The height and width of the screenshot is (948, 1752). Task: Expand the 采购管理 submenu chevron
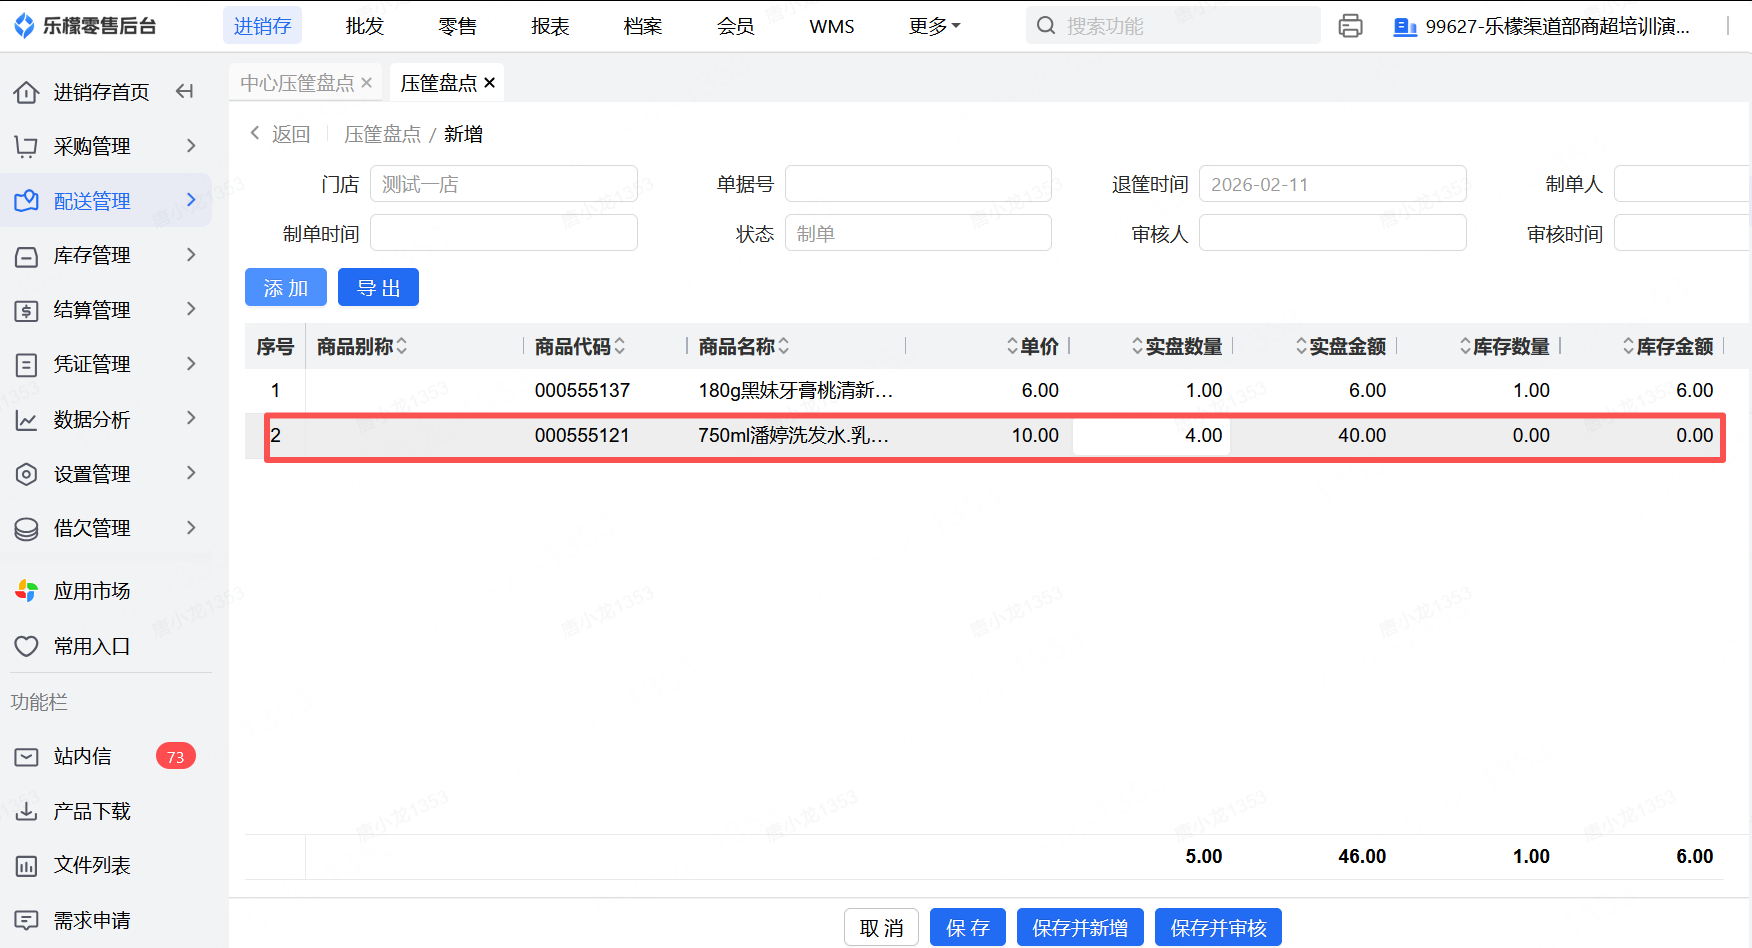(x=191, y=146)
